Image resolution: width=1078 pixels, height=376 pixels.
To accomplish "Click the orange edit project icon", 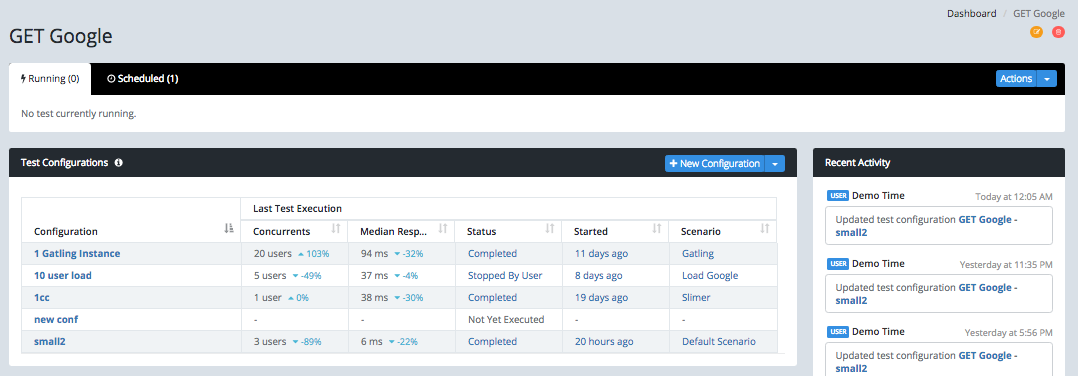I will pos(1036,32).
